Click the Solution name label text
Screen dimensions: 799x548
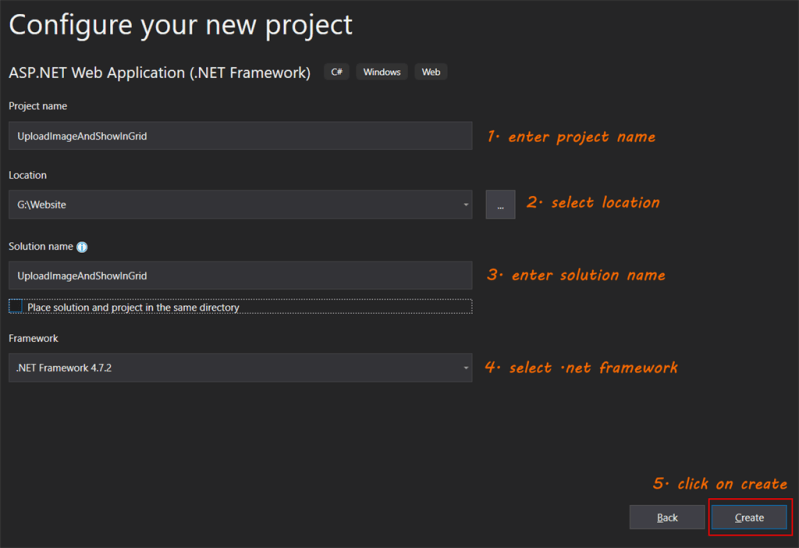click(41, 246)
